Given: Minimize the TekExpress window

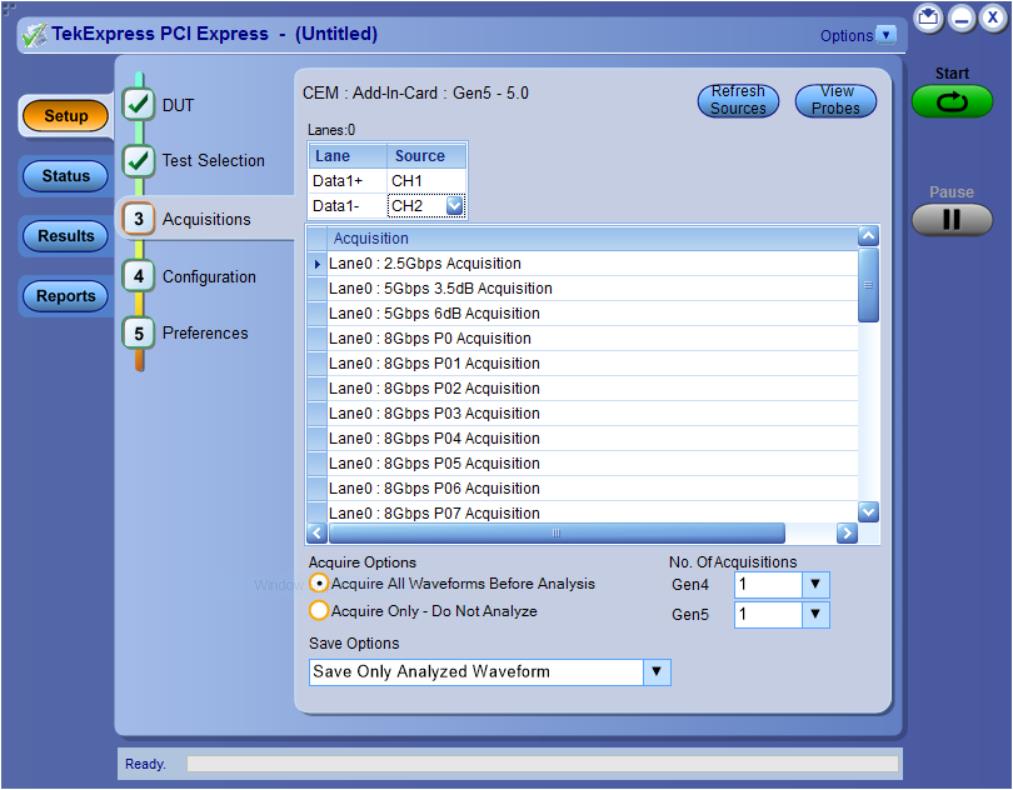Looking at the screenshot, I should click(961, 17).
